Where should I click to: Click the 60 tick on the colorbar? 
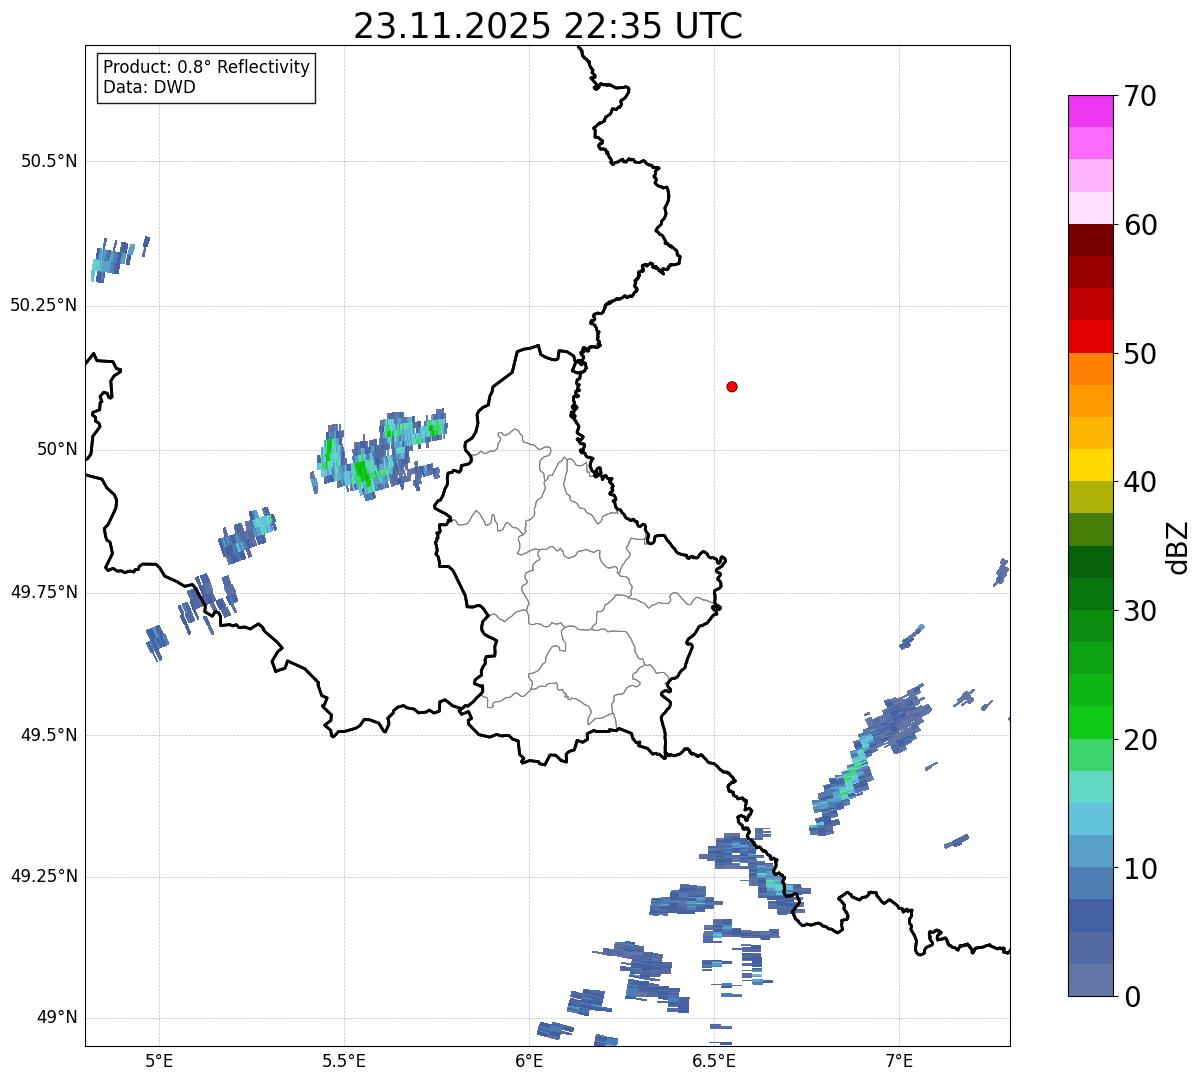point(1139,225)
